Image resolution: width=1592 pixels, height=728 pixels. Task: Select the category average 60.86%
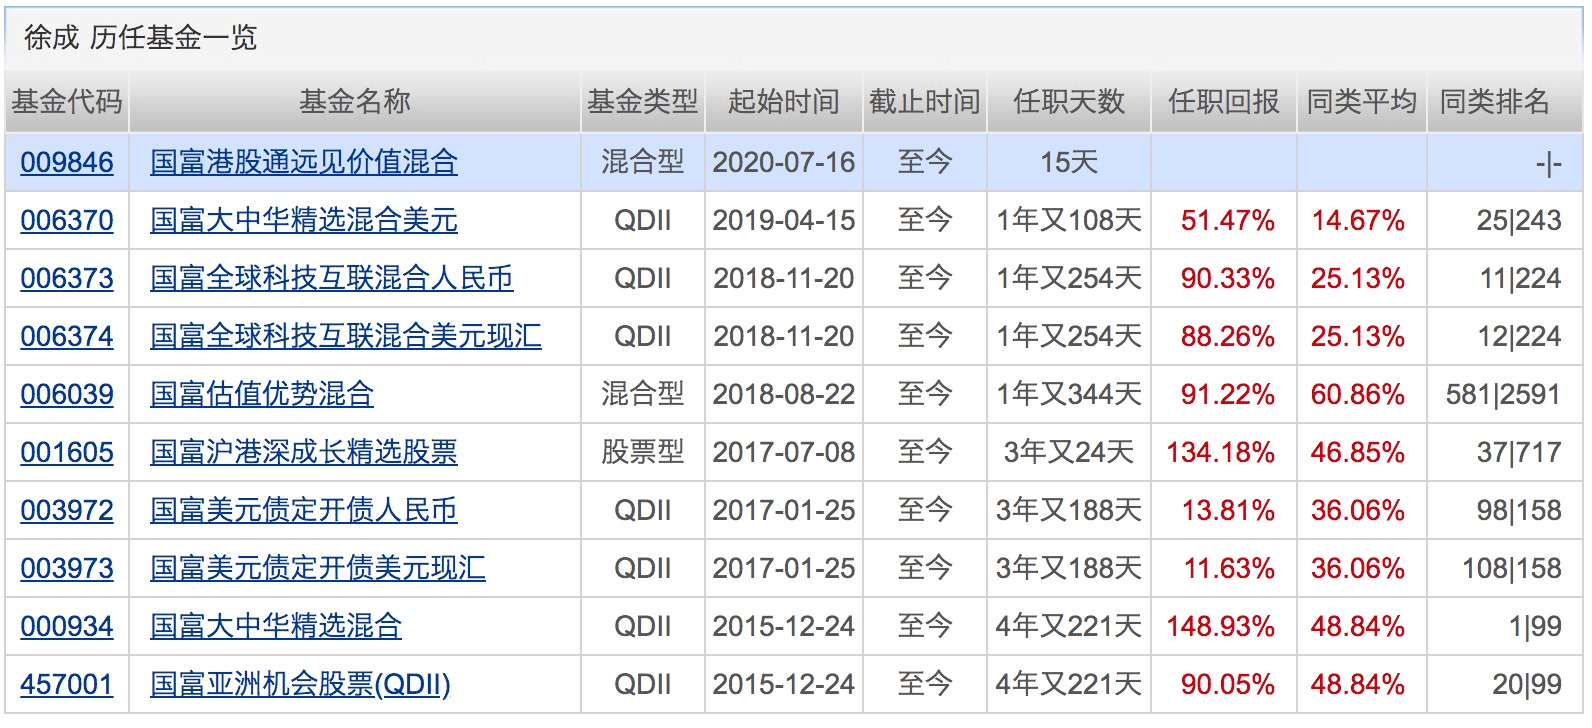click(1358, 394)
